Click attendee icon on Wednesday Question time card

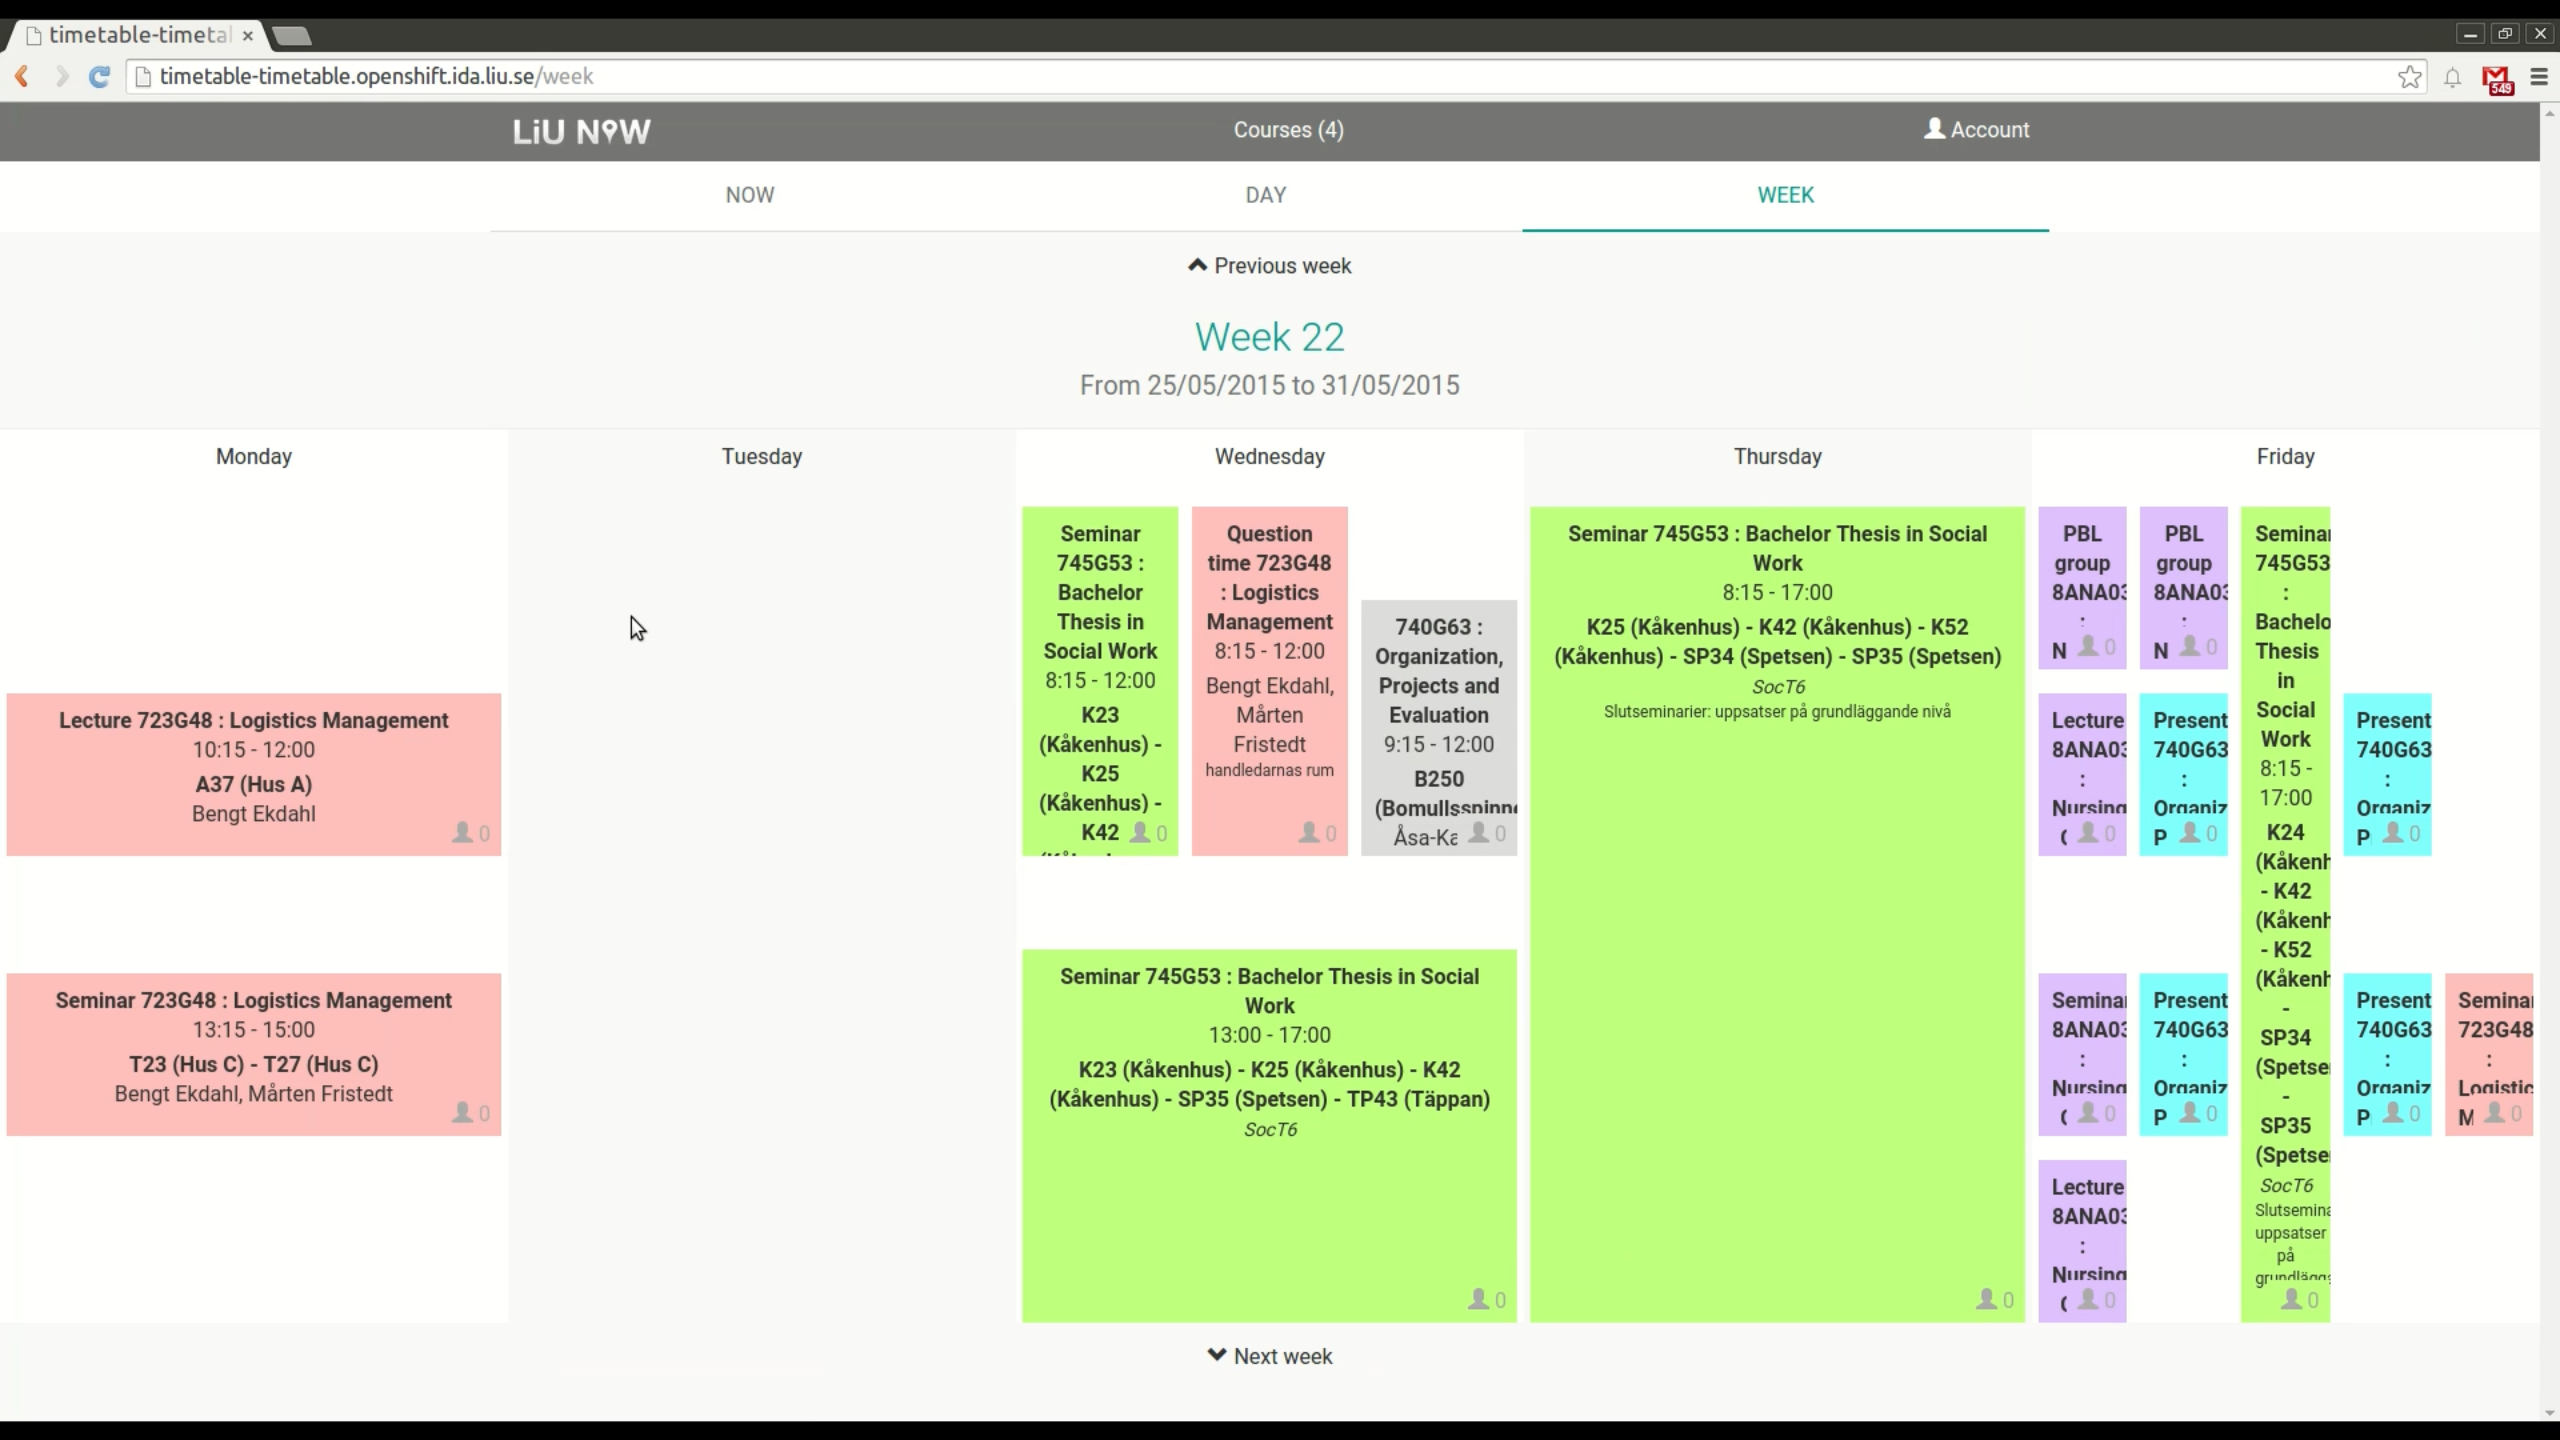[x=1308, y=832]
